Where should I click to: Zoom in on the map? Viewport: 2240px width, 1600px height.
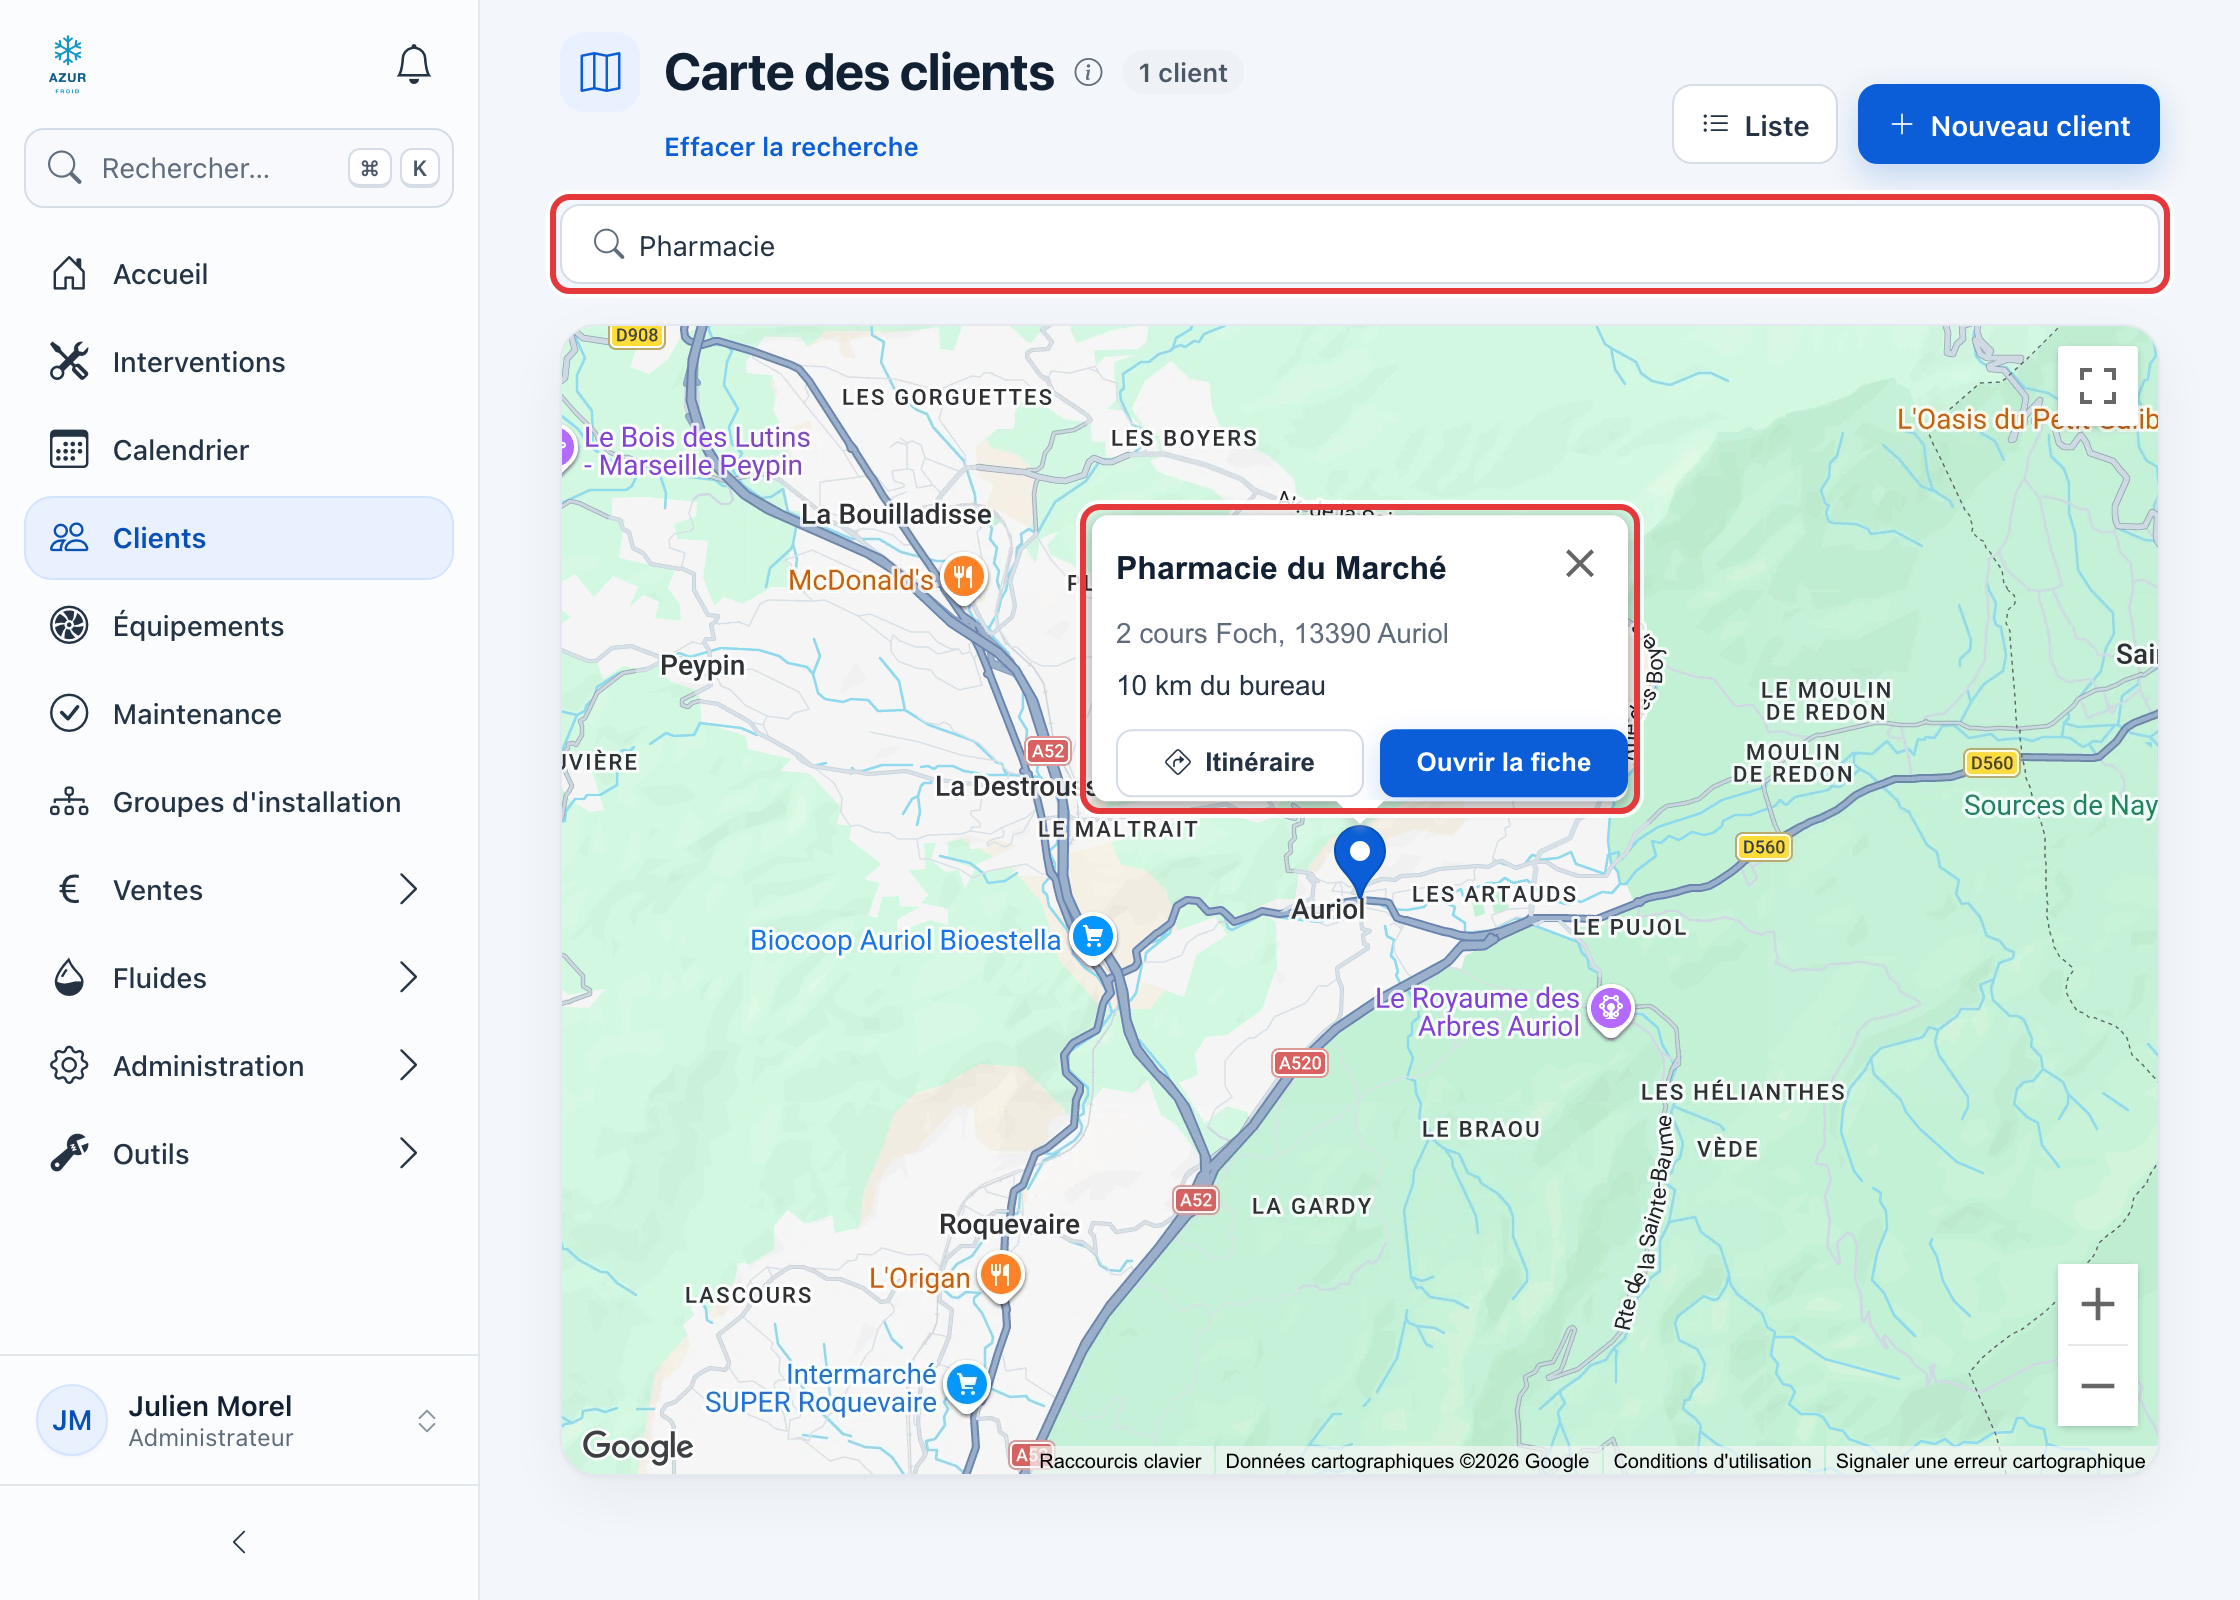tap(2097, 1304)
